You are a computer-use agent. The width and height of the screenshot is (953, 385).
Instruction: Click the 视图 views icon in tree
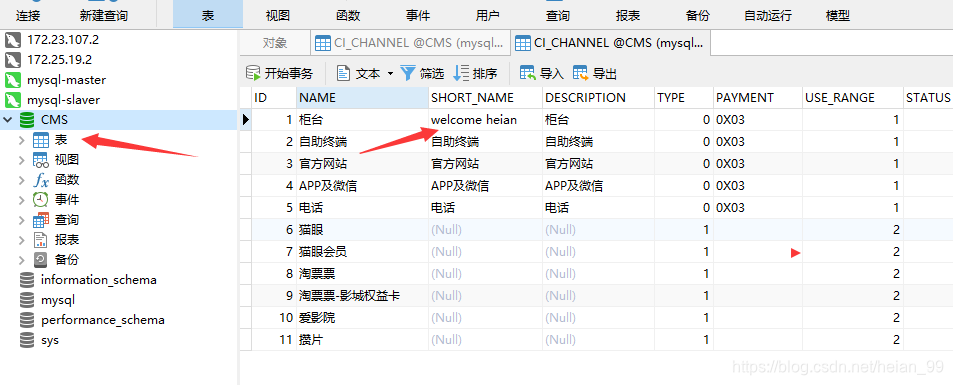41,160
